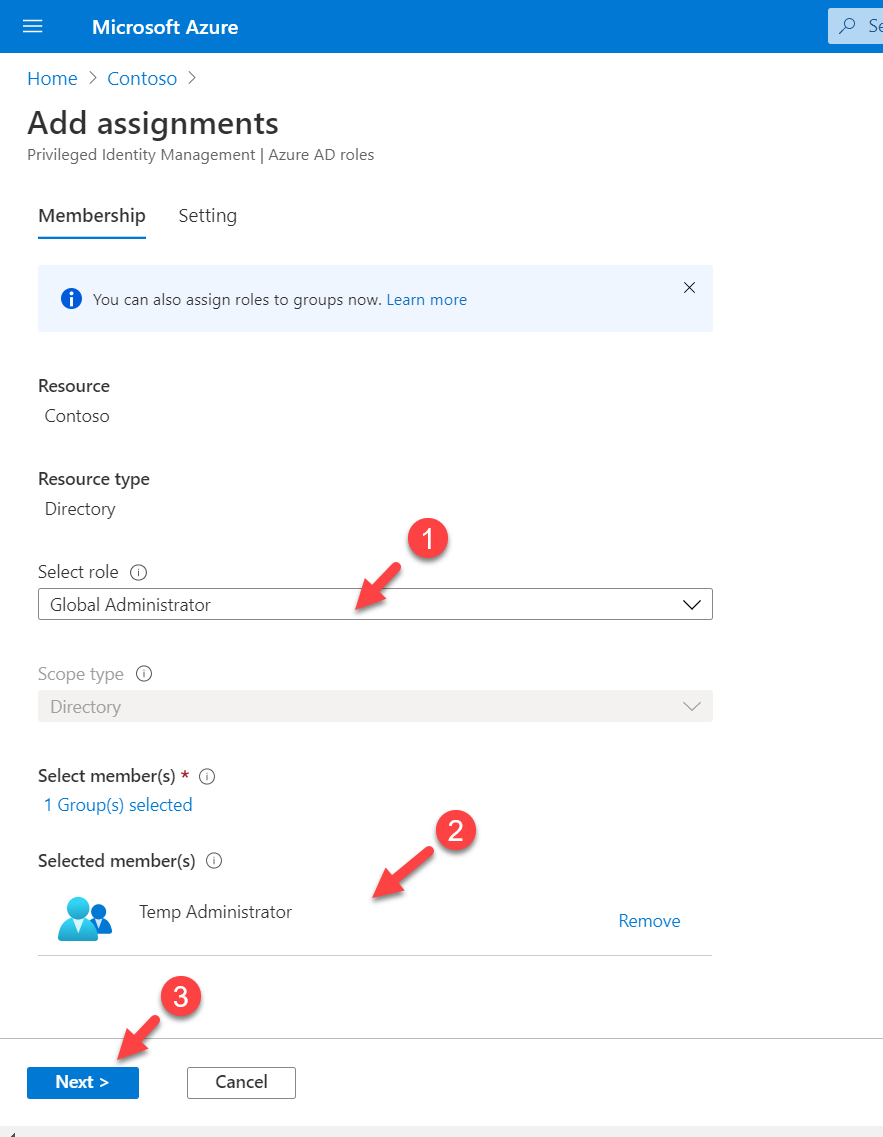Open the Global Administrator role dropdown
883x1137 pixels.
click(375, 604)
